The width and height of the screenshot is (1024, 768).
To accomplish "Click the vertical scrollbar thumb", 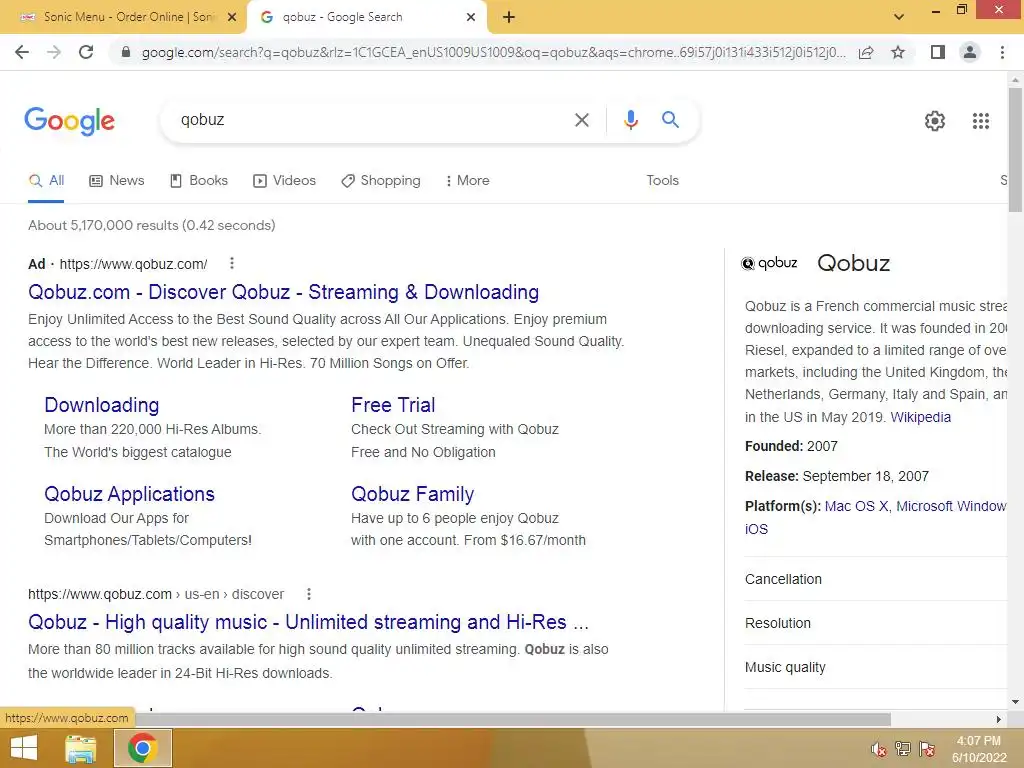I will pos(1015,150).
